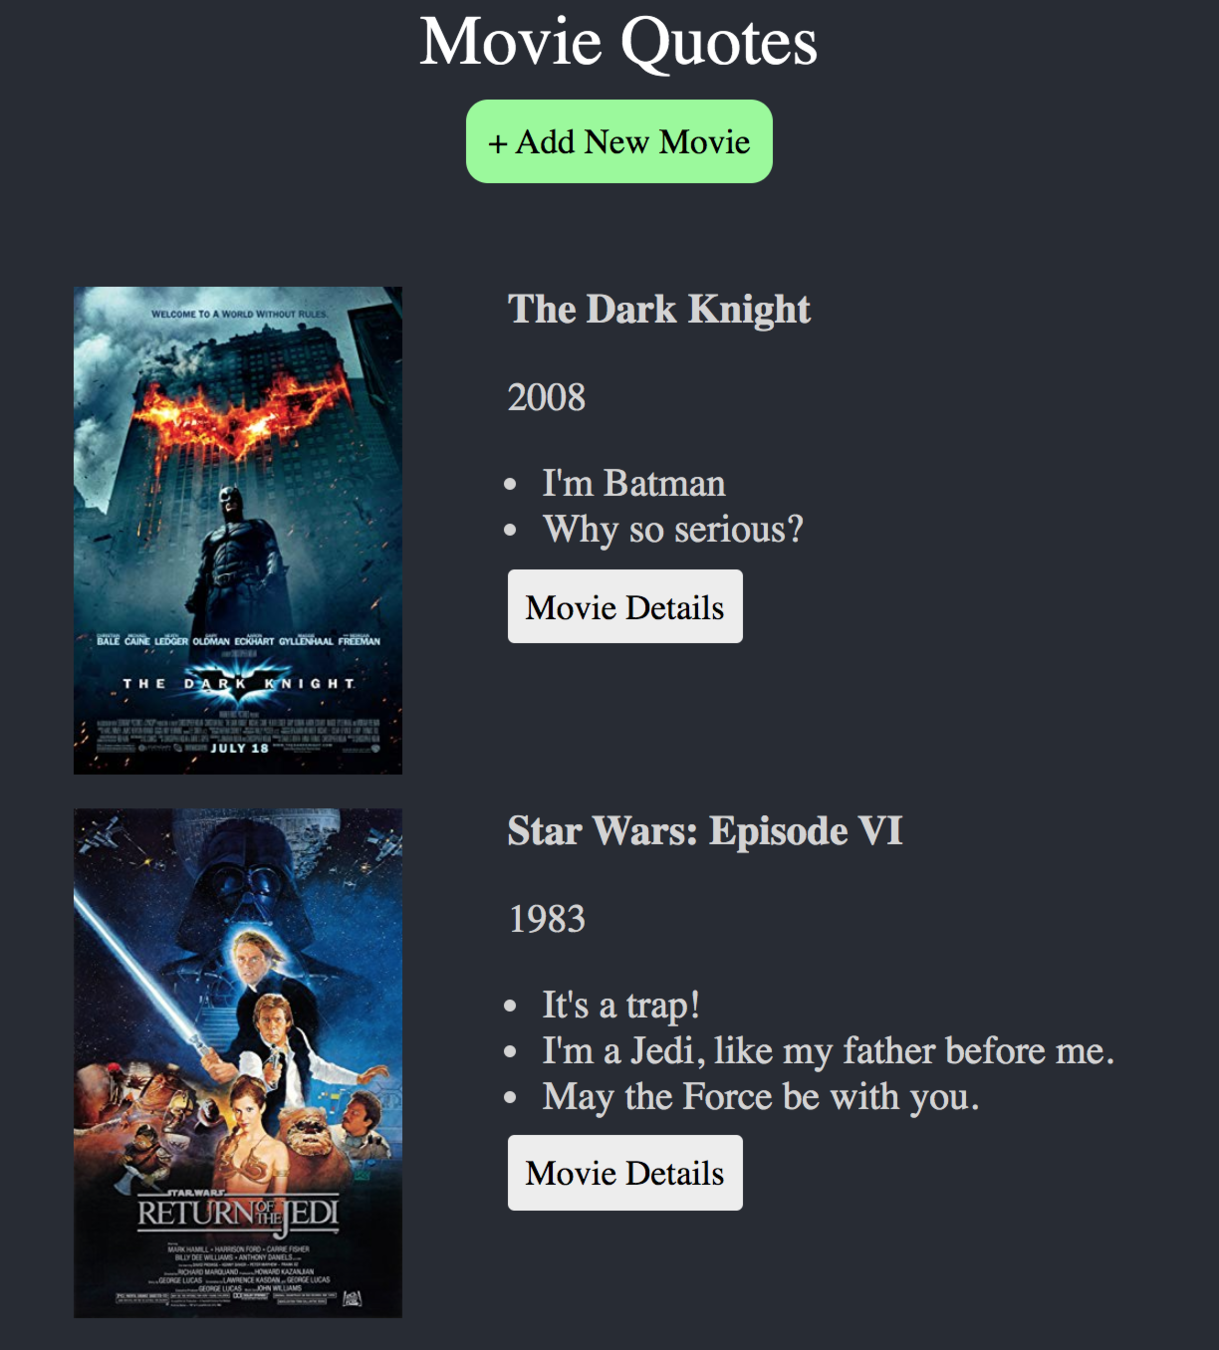Click the 1983 release year
Image resolution: width=1219 pixels, height=1350 pixels.
547,919
